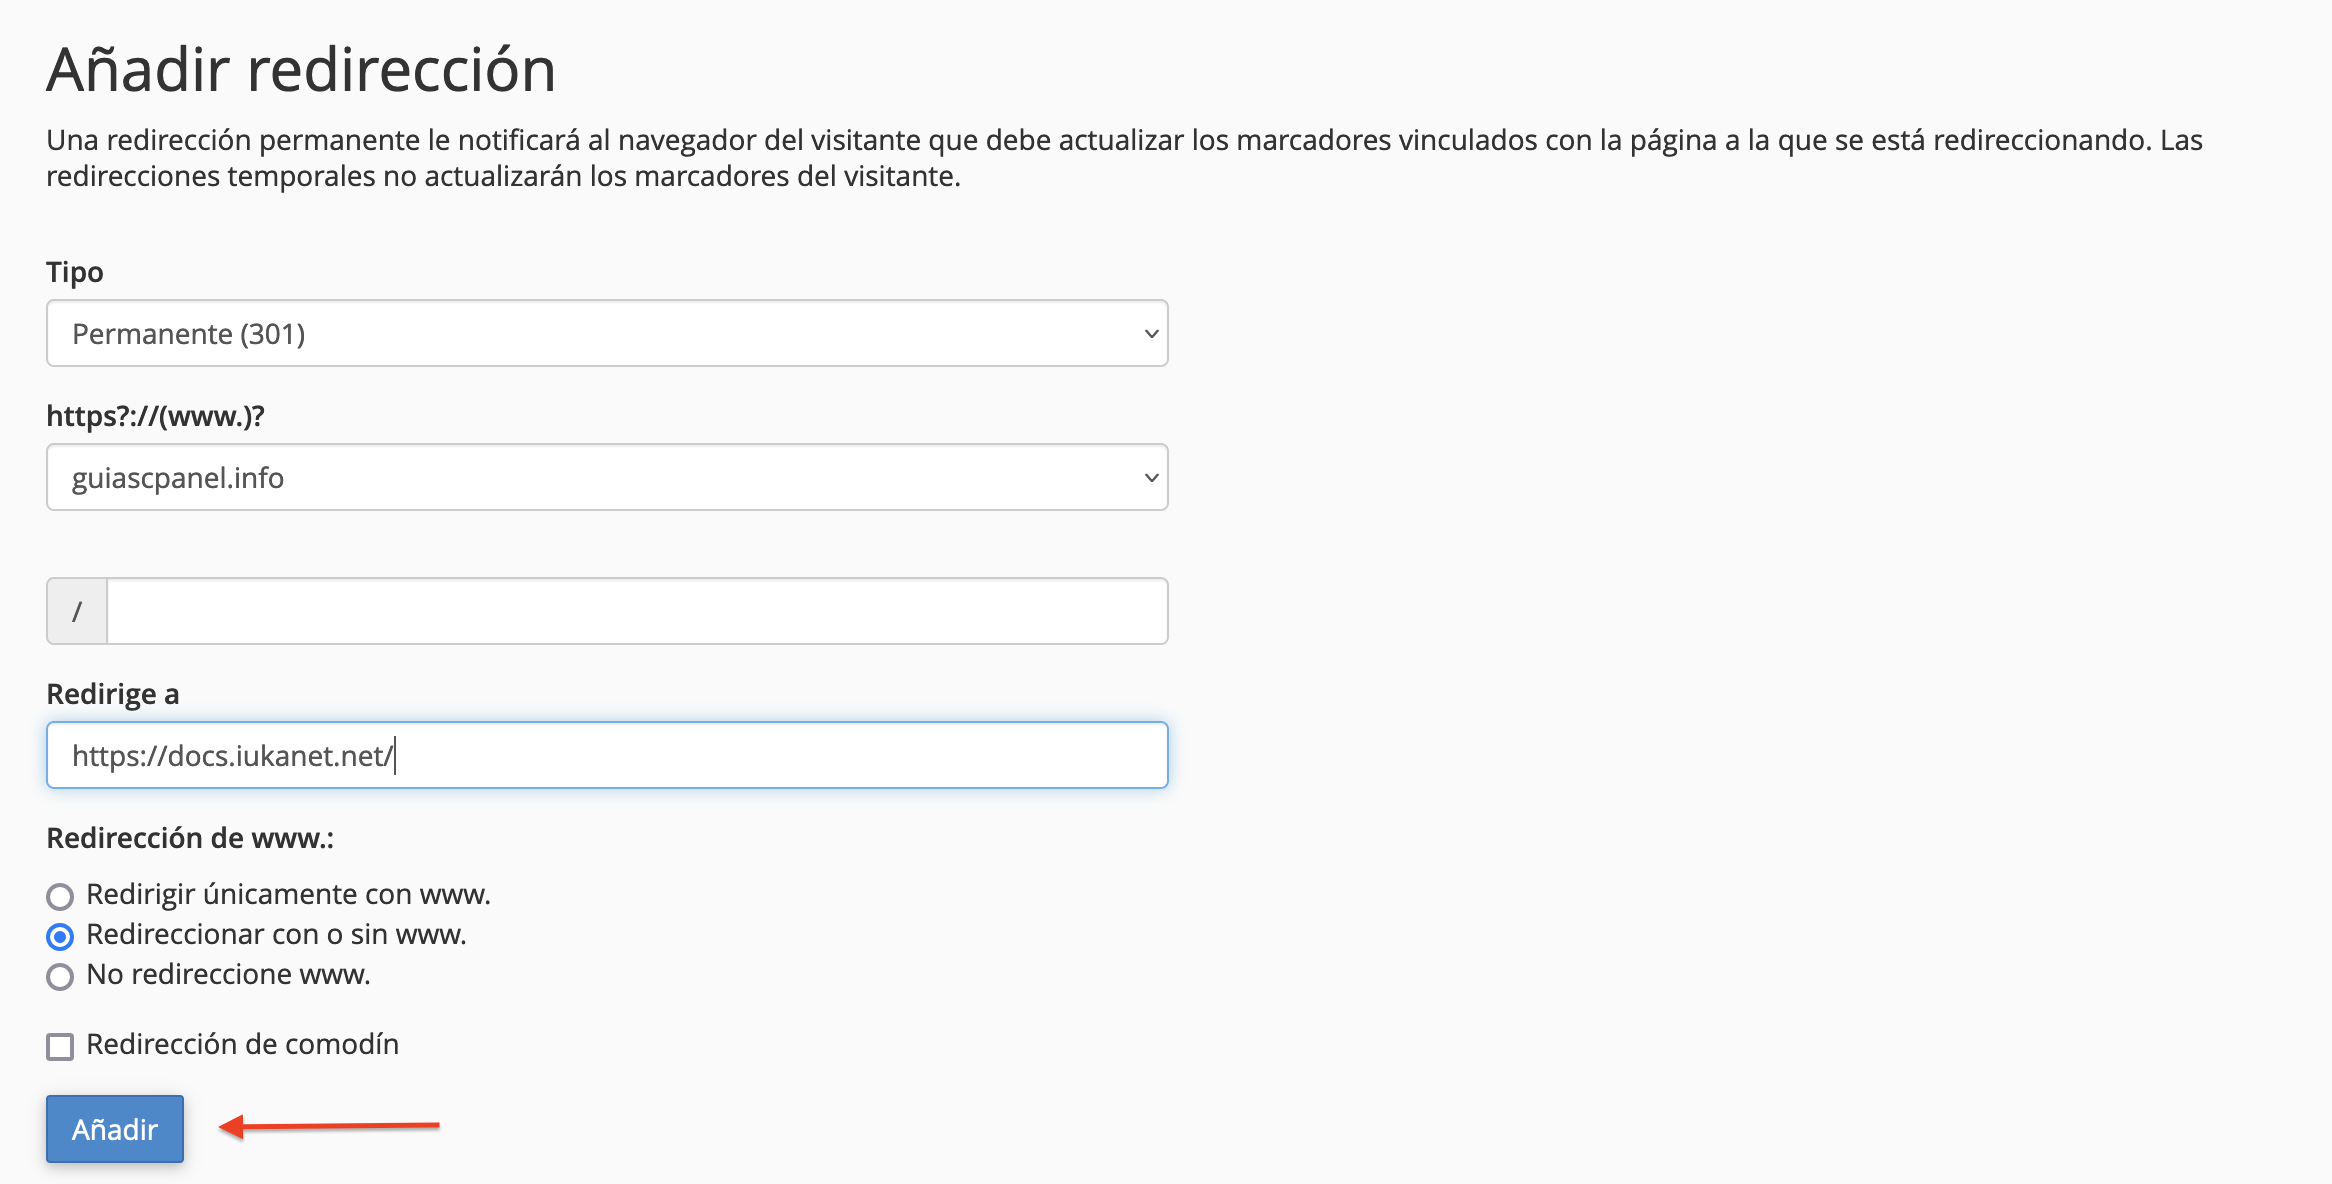This screenshot has height=1184, width=2332.
Task: Focus the empty path field after the slash
Action: pos(637,611)
